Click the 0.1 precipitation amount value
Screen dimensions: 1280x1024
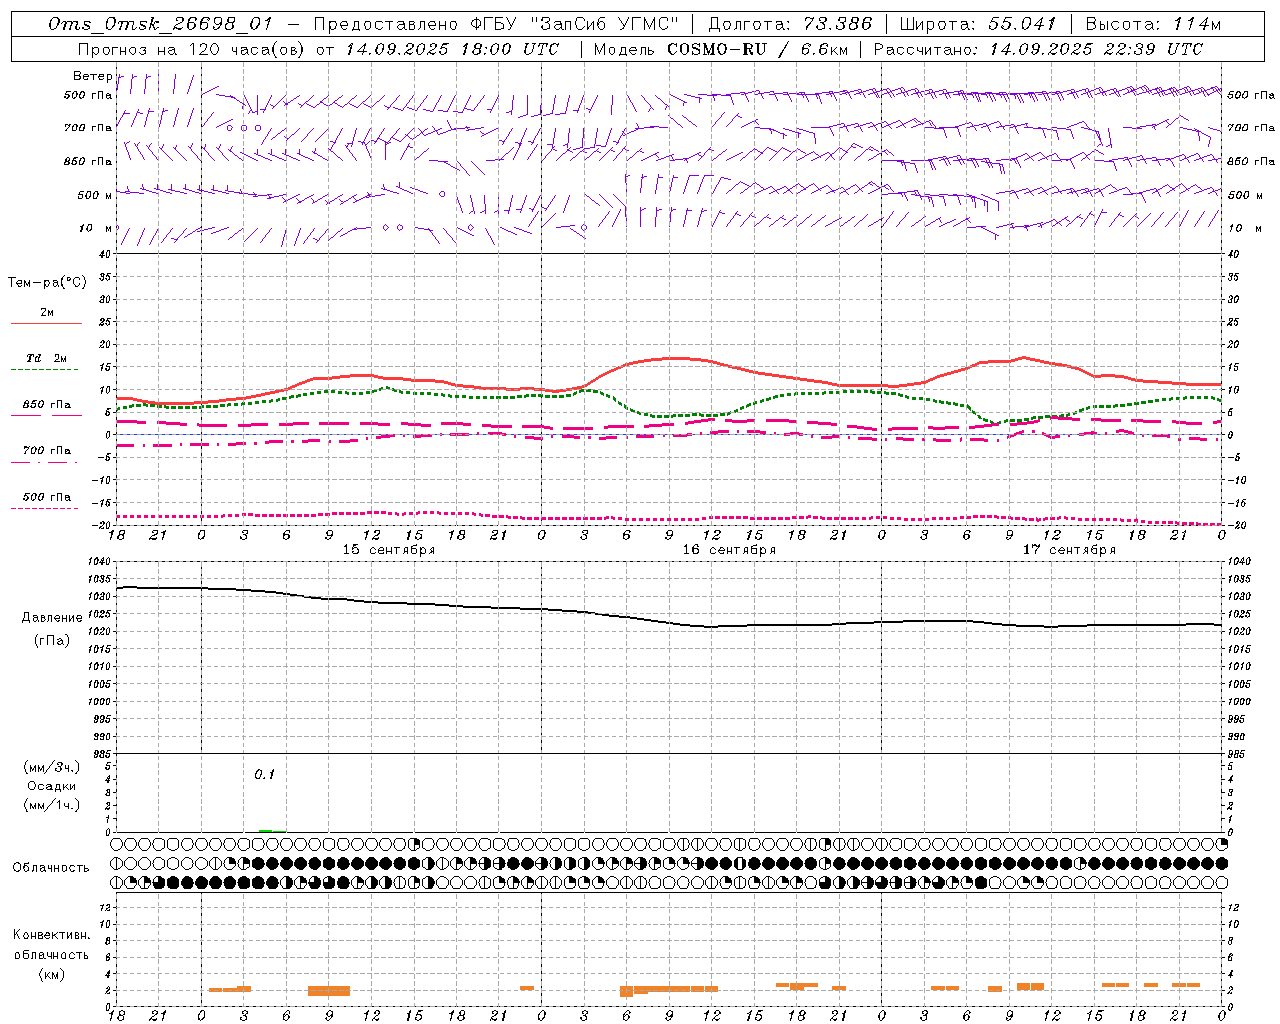click(x=264, y=775)
